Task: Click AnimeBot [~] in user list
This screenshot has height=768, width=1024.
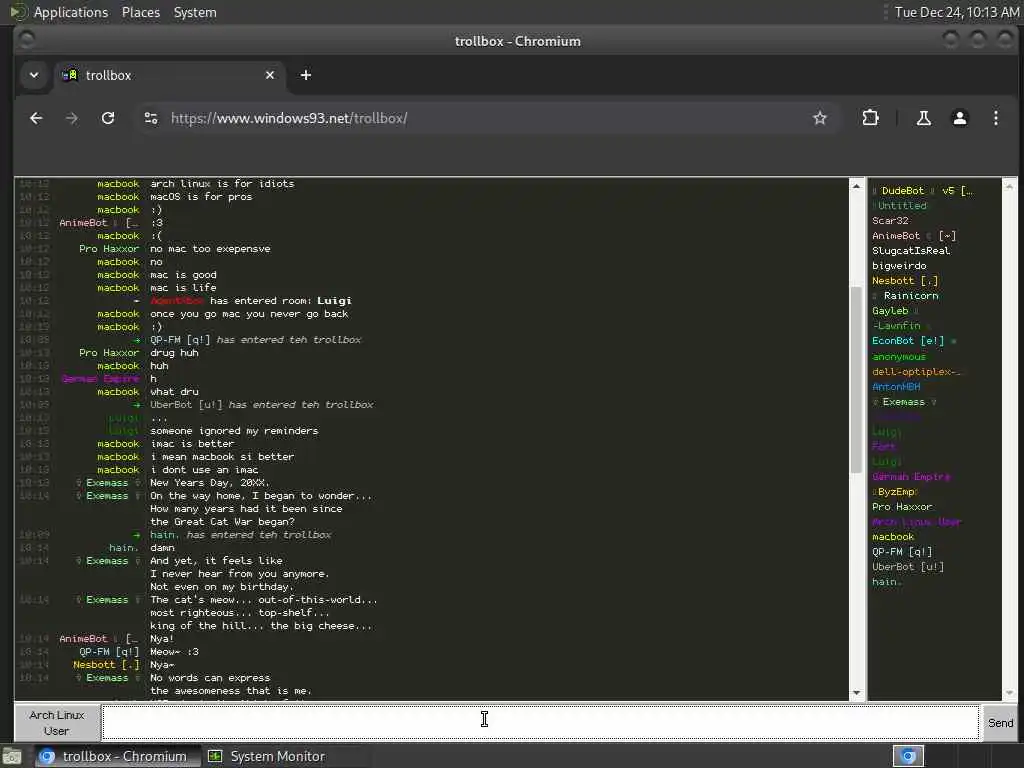Action: pos(914,236)
